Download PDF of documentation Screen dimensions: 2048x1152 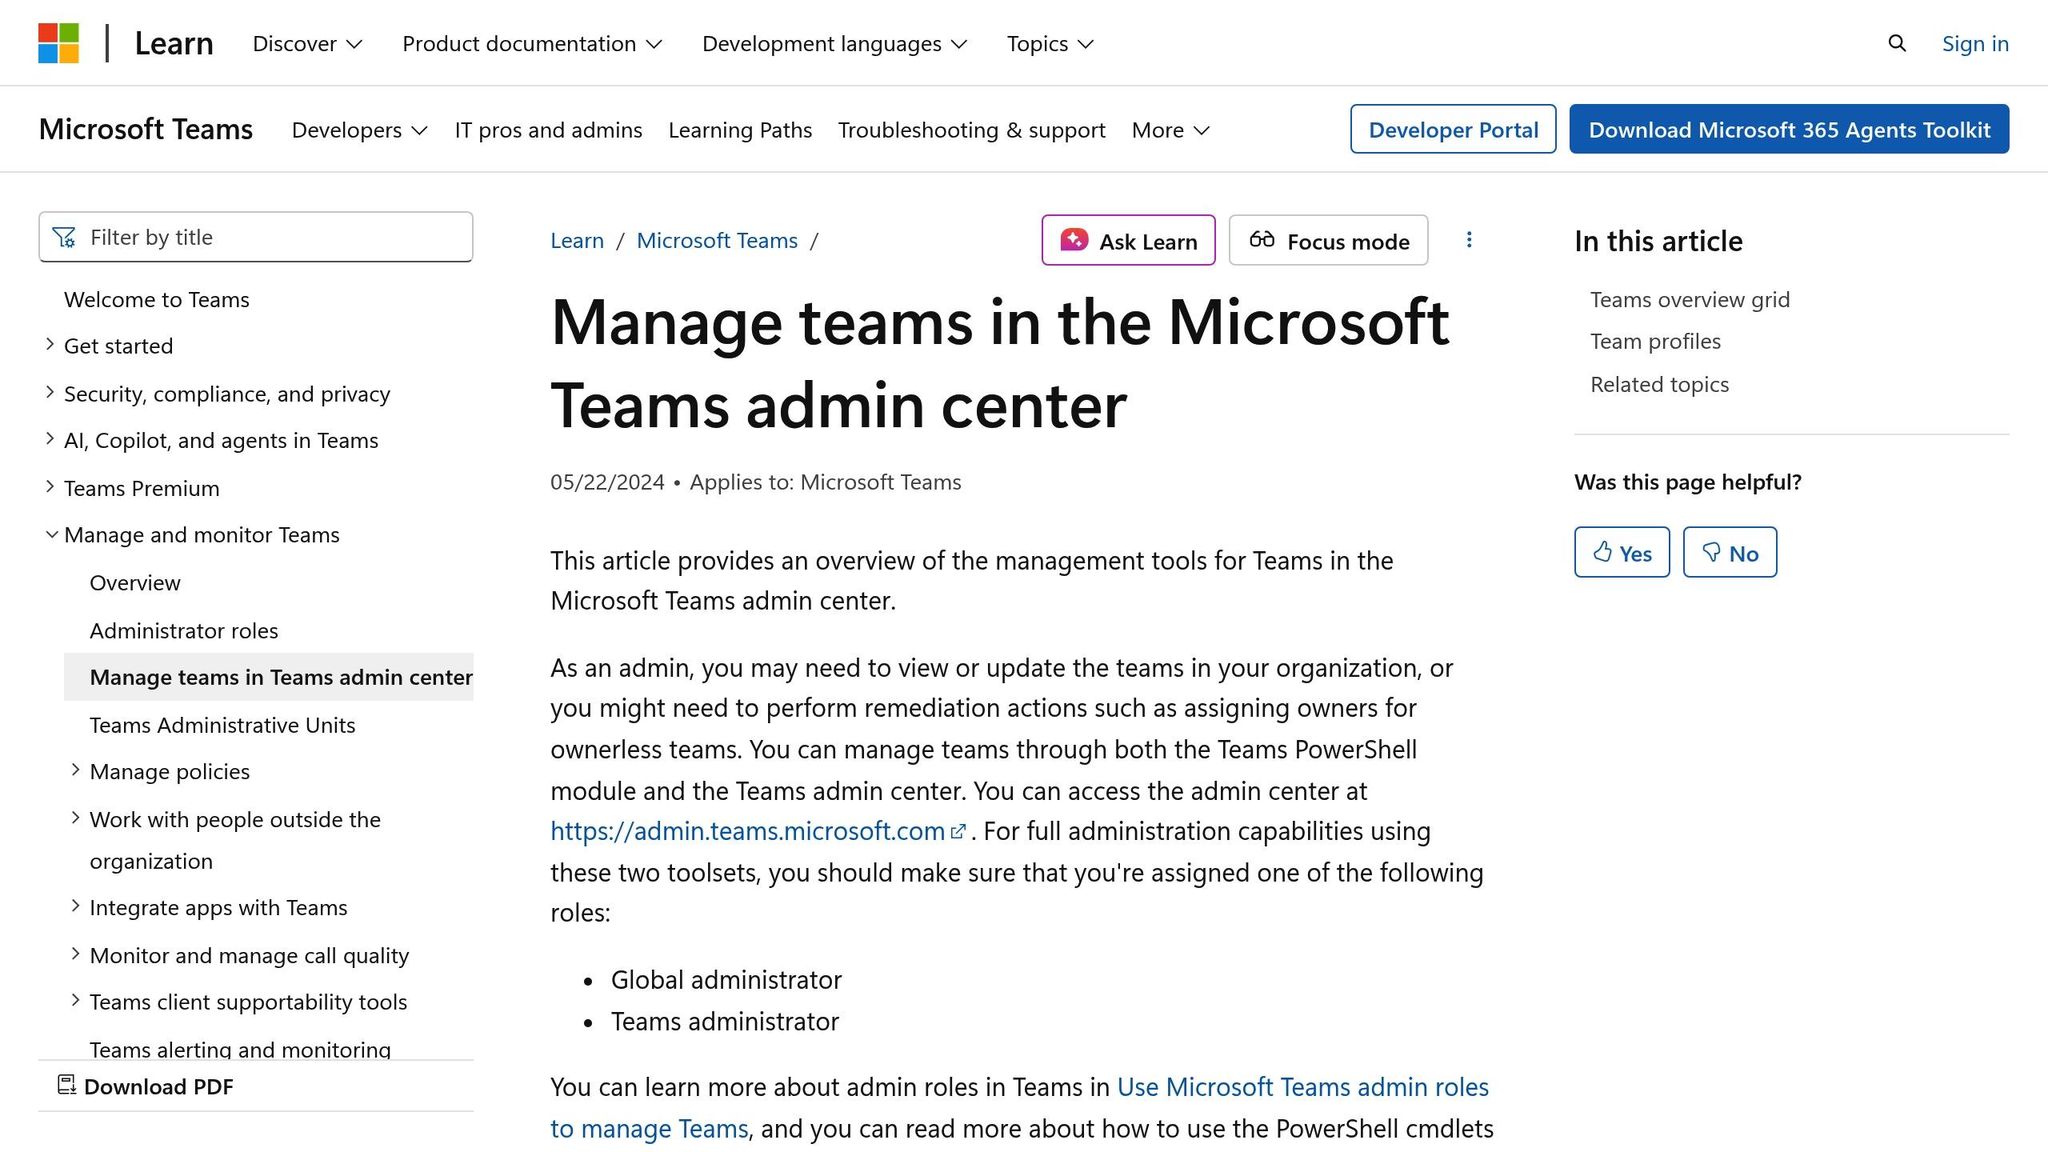[146, 1086]
